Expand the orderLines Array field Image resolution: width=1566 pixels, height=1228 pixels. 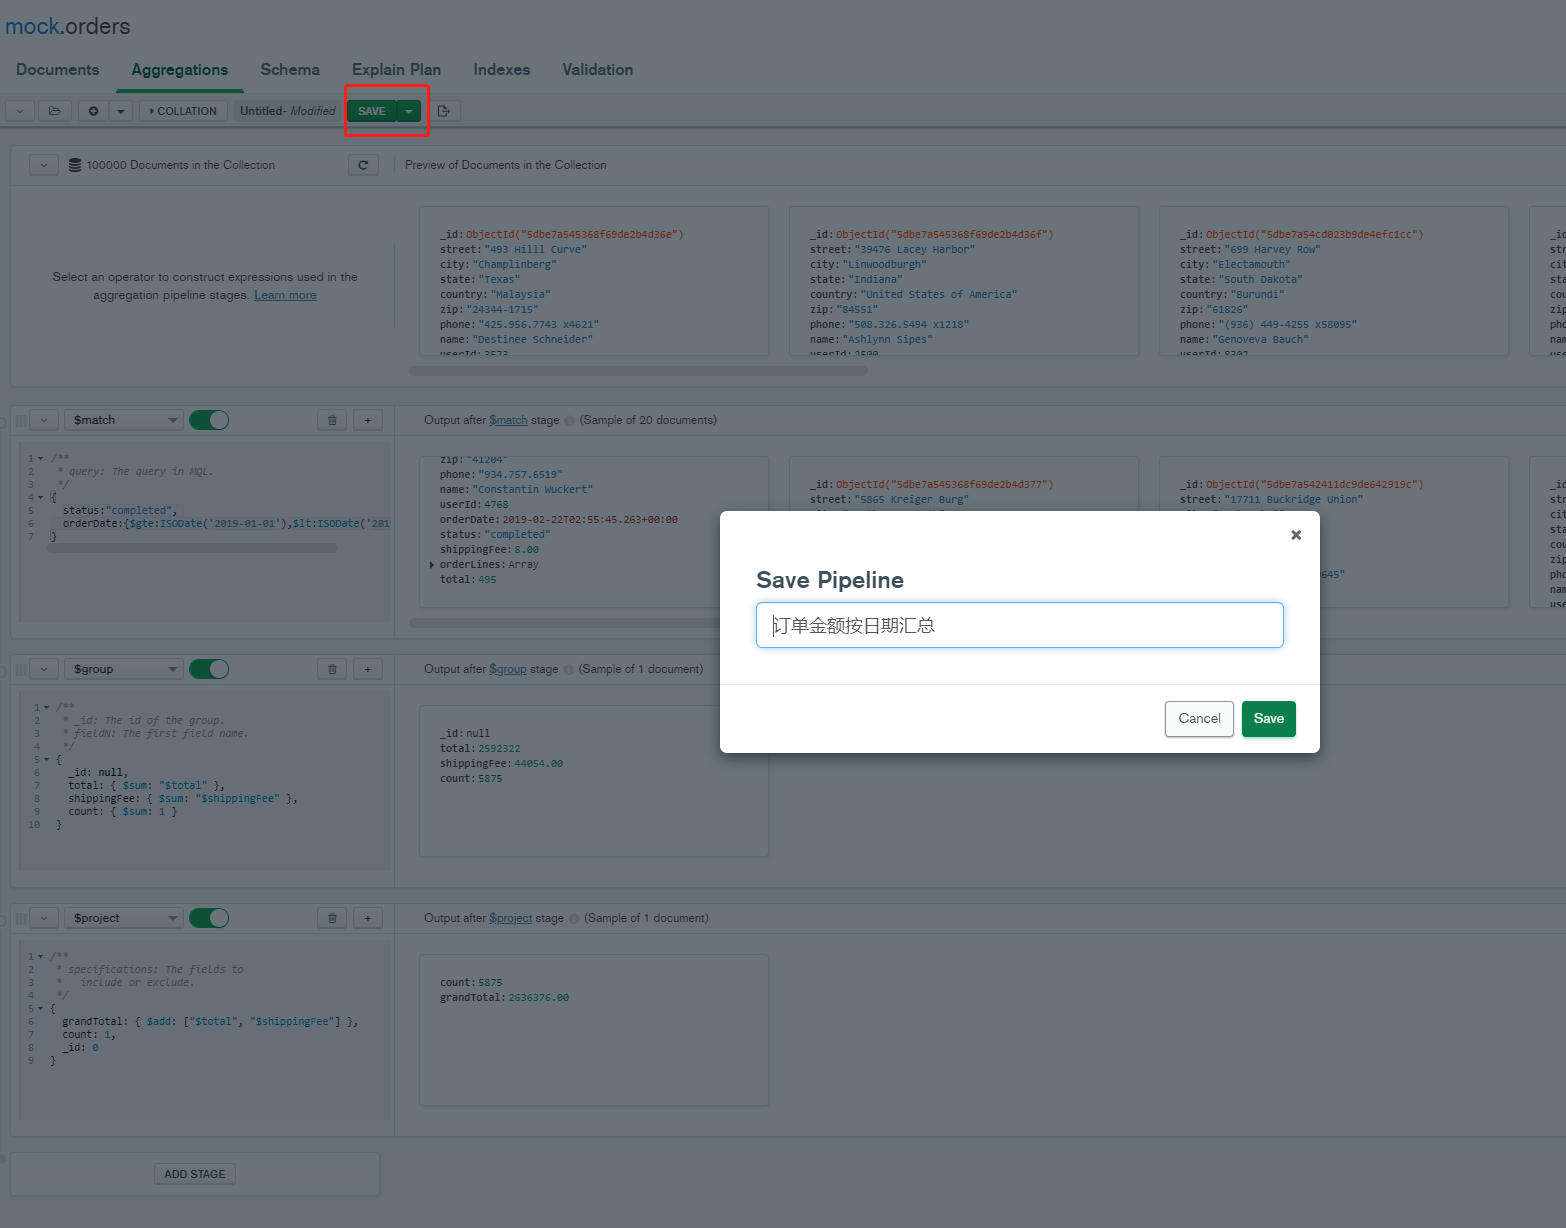pyautogui.click(x=432, y=565)
